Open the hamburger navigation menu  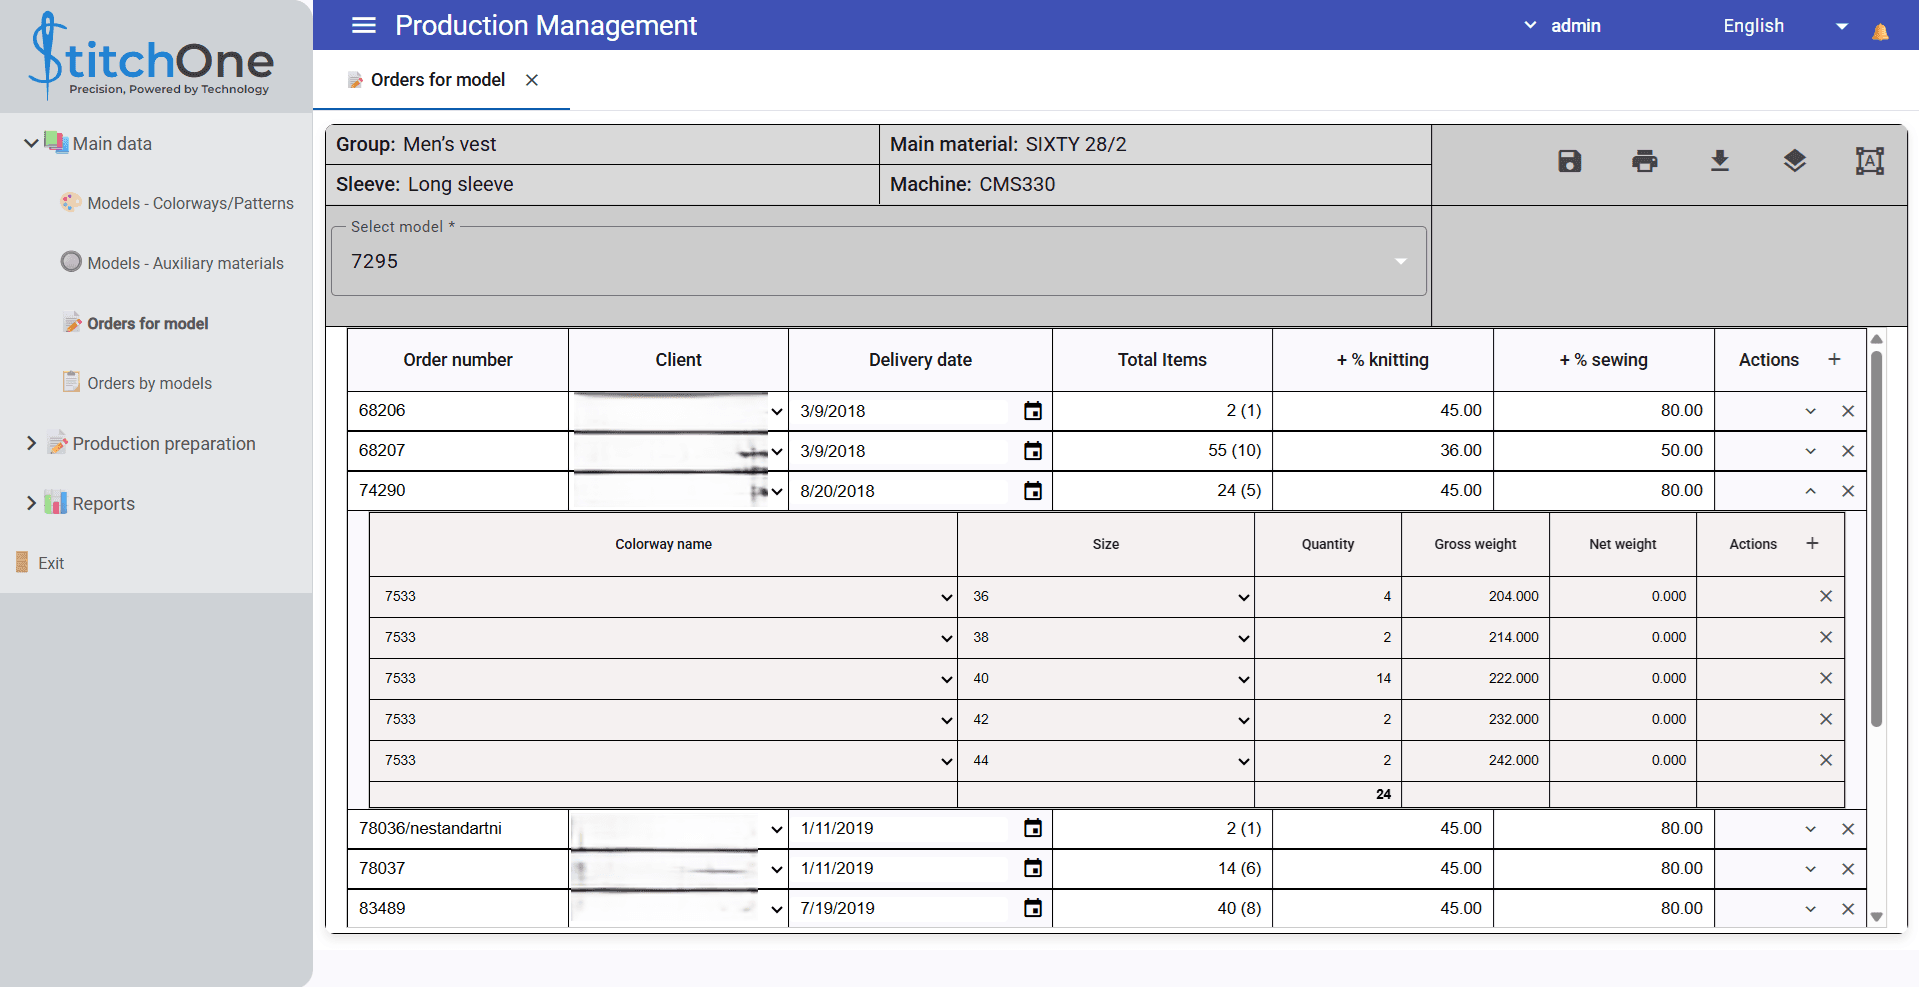click(364, 25)
